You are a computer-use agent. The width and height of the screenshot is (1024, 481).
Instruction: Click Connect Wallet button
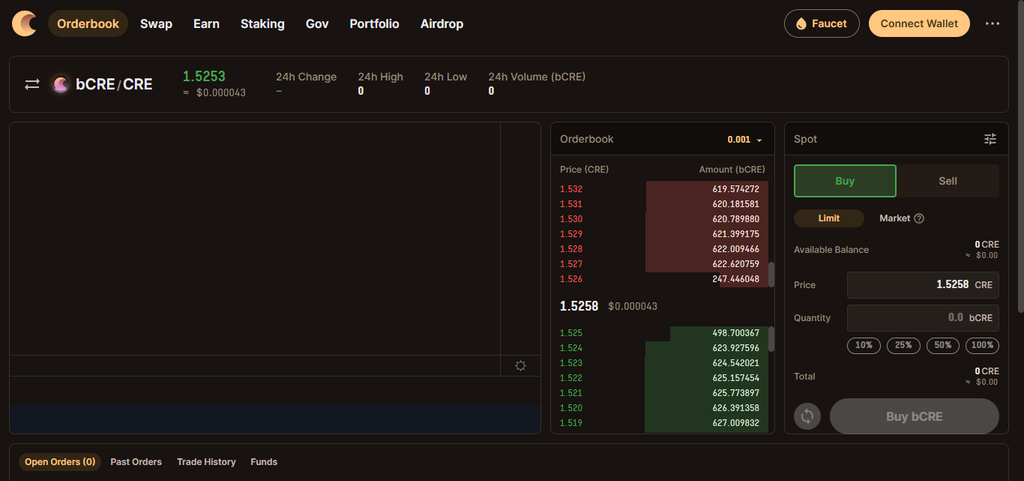[x=919, y=23]
